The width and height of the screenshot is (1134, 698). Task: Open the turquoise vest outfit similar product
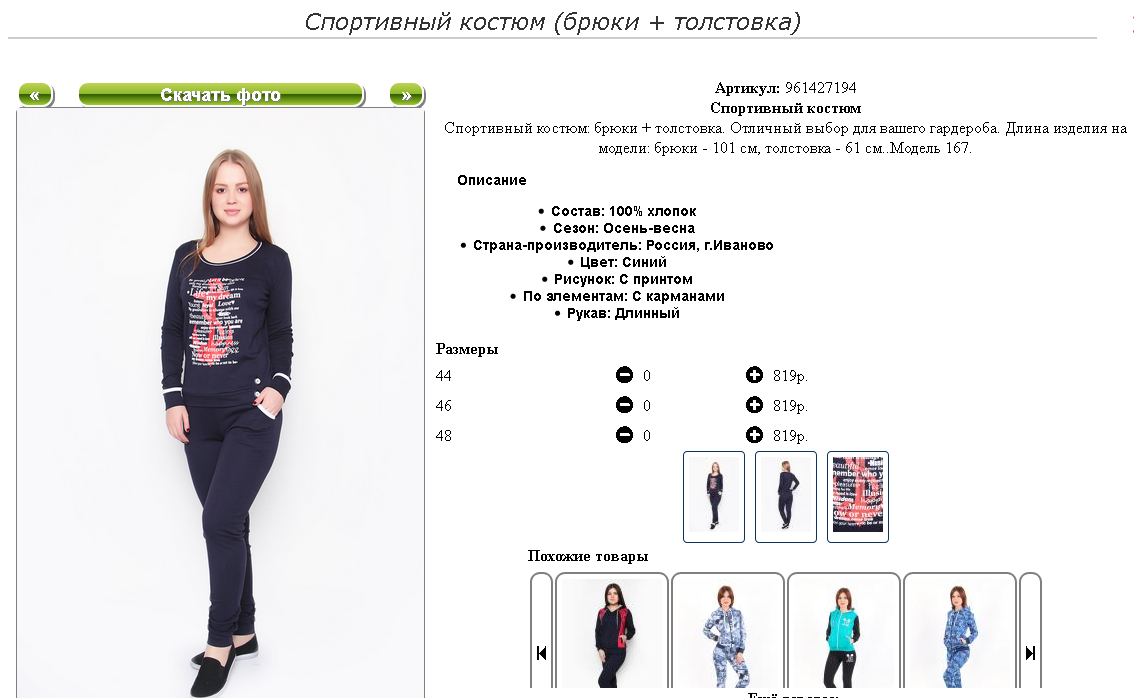tap(844, 632)
